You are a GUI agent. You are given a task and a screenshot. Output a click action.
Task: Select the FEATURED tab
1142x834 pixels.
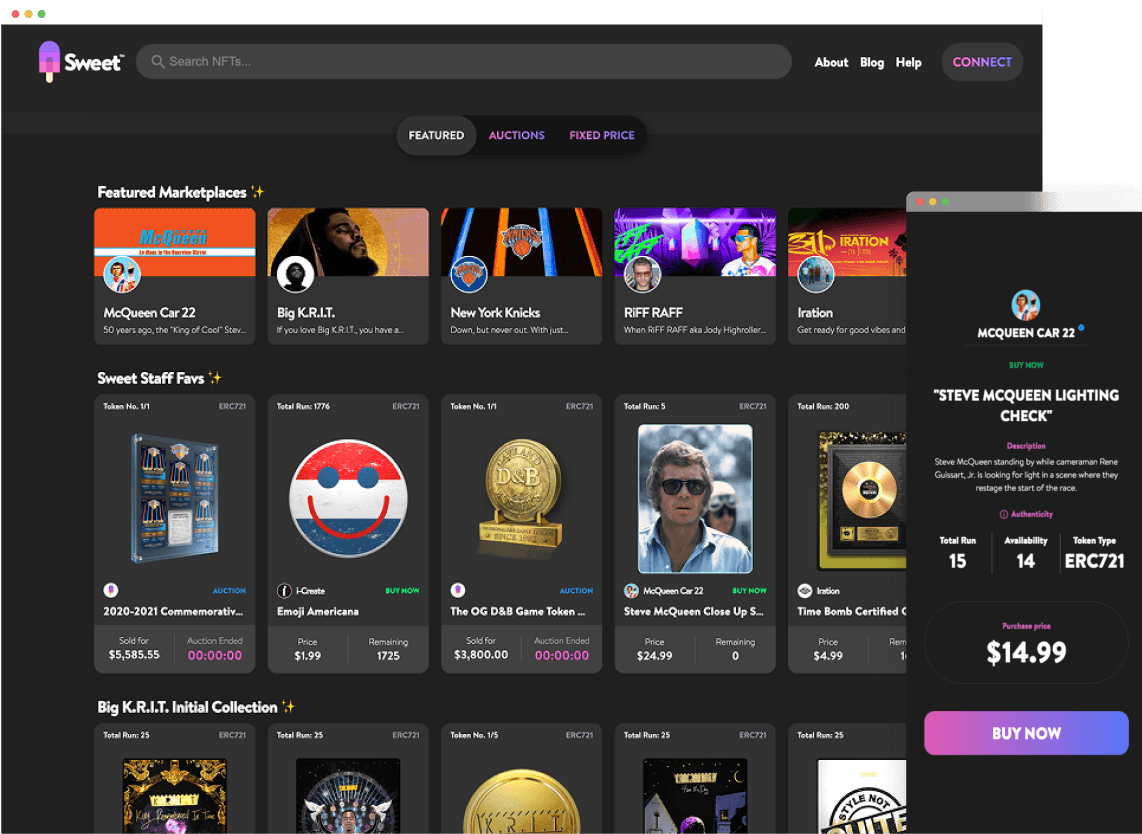[x=436, y=135]
